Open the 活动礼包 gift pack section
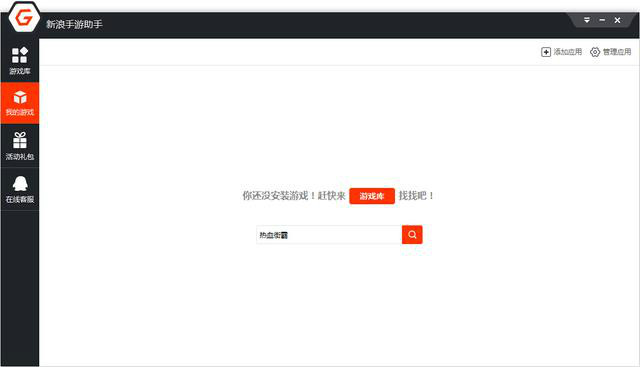 (x=20, y=146)
